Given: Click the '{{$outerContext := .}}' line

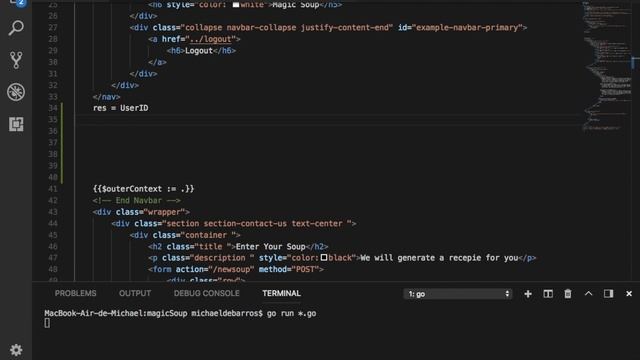Looking at the screenshot, I should [144, 189].
